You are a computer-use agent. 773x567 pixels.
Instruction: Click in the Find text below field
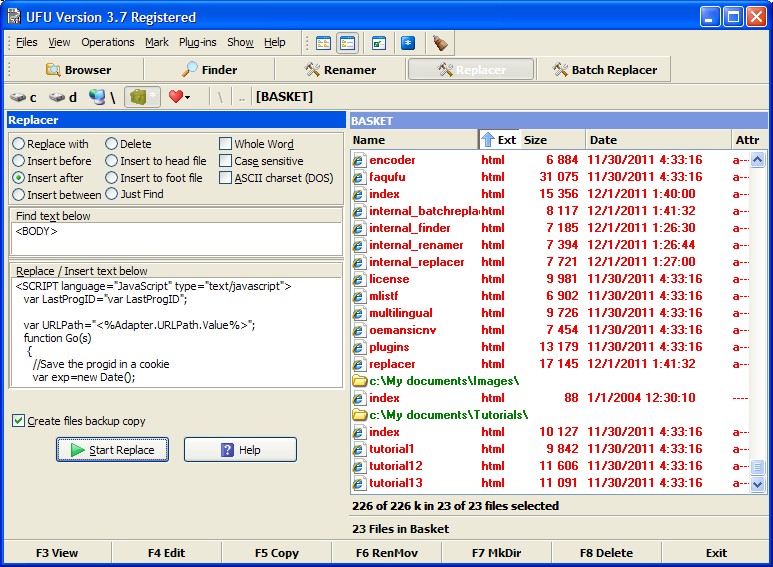[175, 239]
